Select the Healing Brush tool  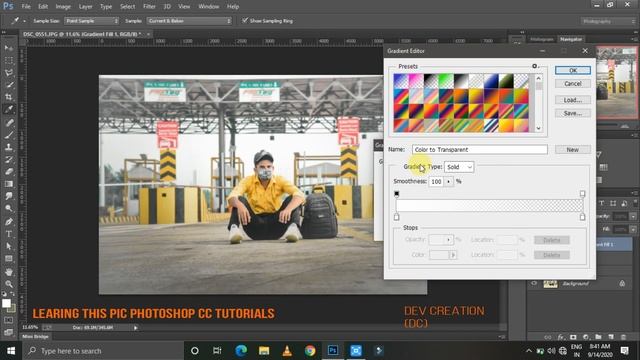[9, 122]
